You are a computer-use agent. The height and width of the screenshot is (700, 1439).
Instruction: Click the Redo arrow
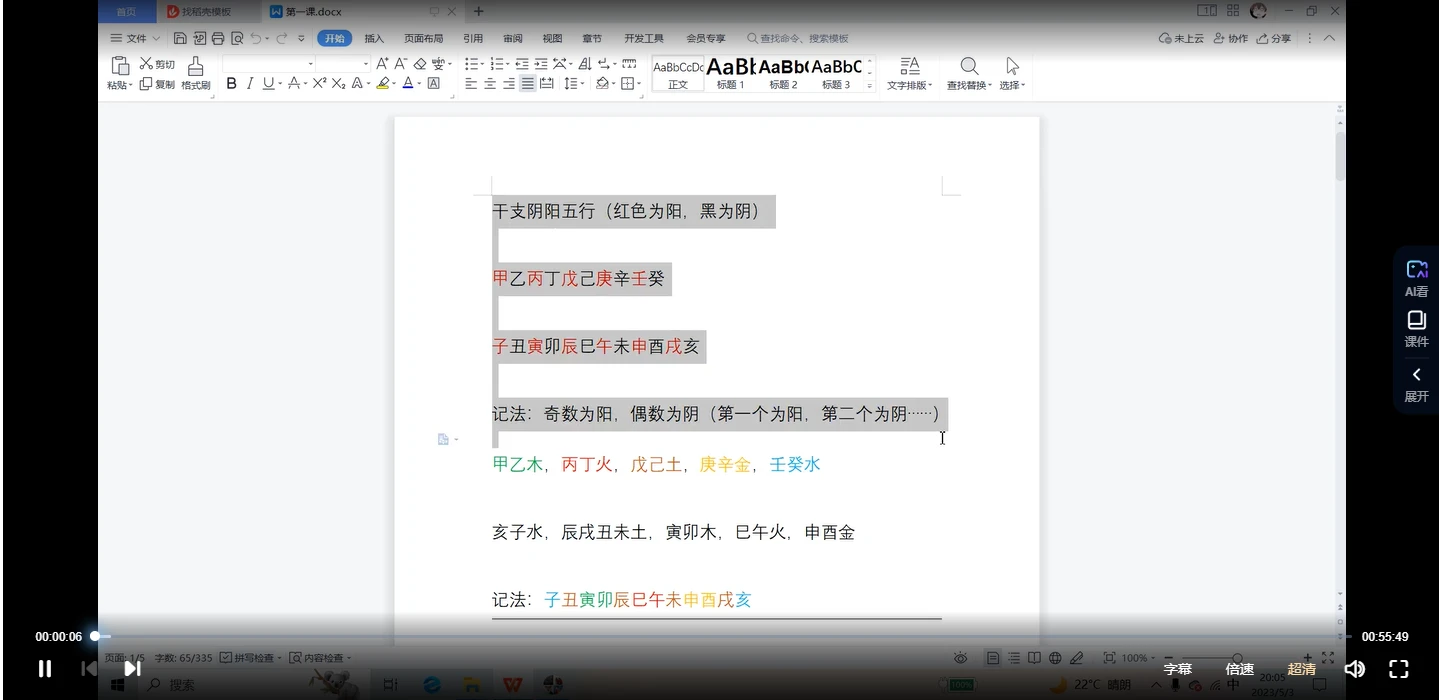point(281,38)
